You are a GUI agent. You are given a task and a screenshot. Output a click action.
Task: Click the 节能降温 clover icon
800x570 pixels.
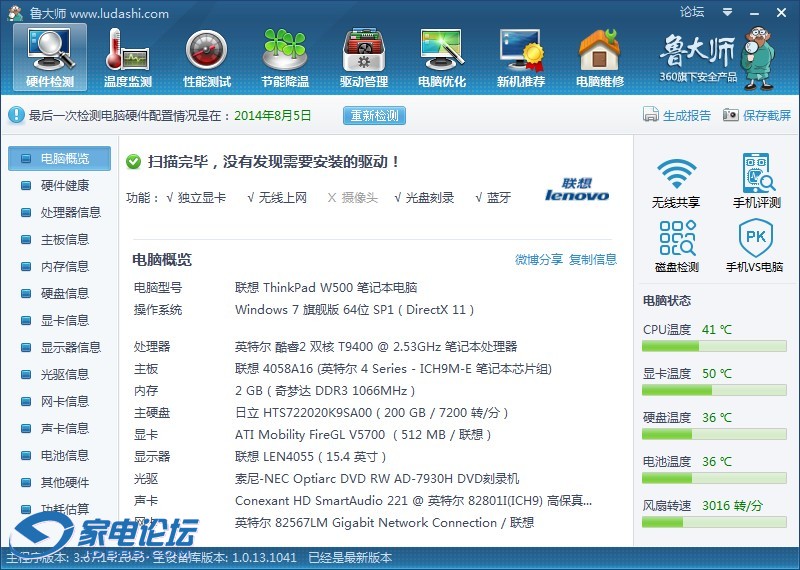(285, 57)
